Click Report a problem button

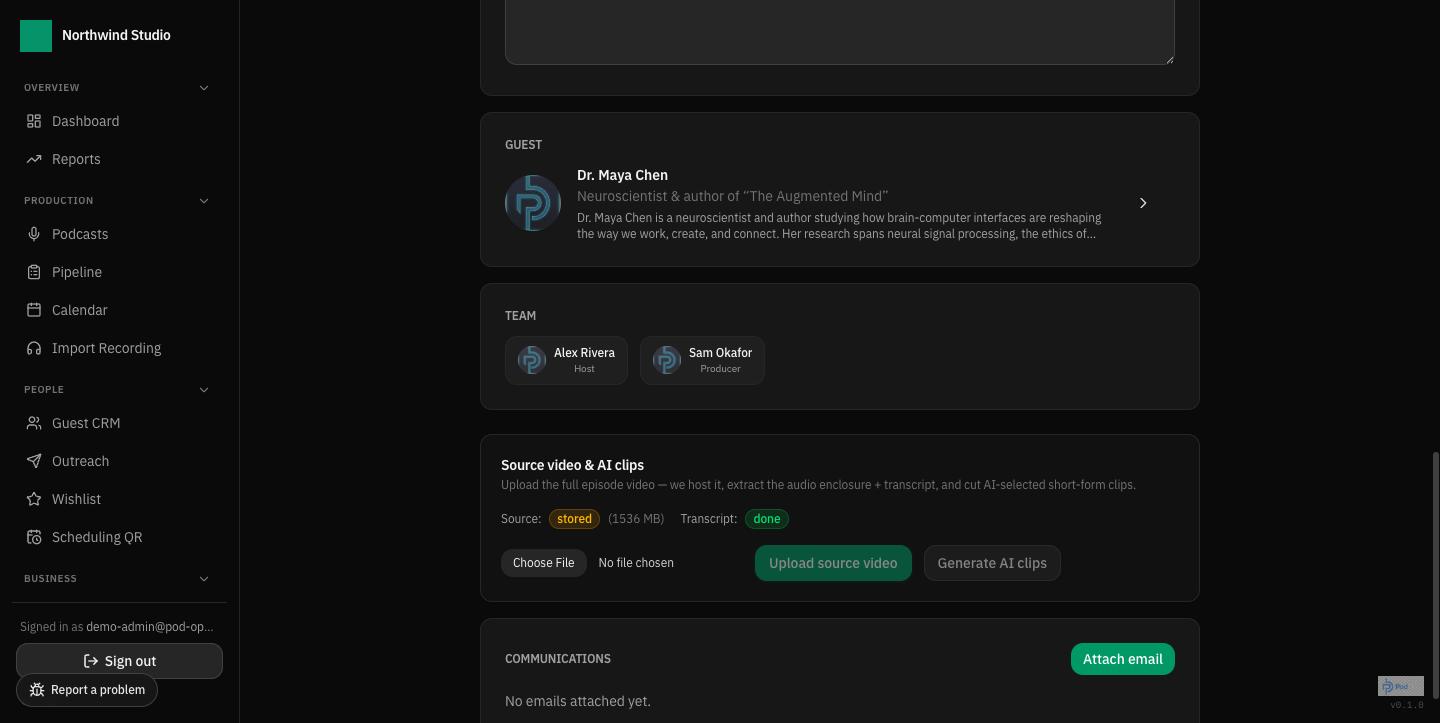(x=87, y=690)
